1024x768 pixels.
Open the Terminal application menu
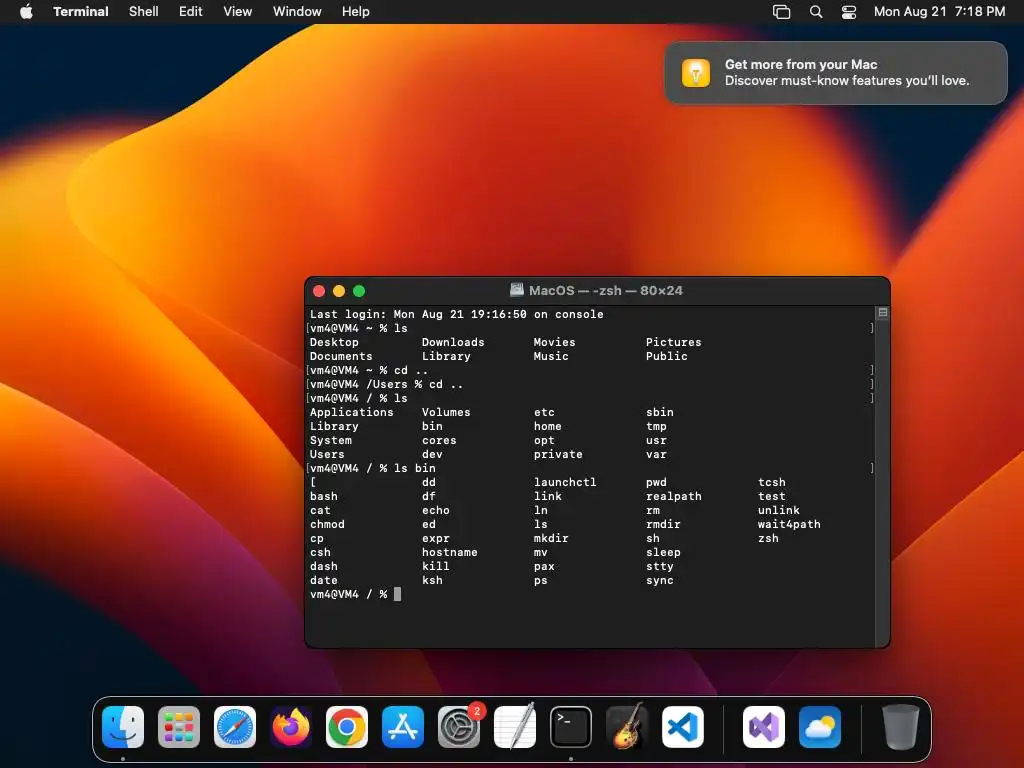pos(81,12)
